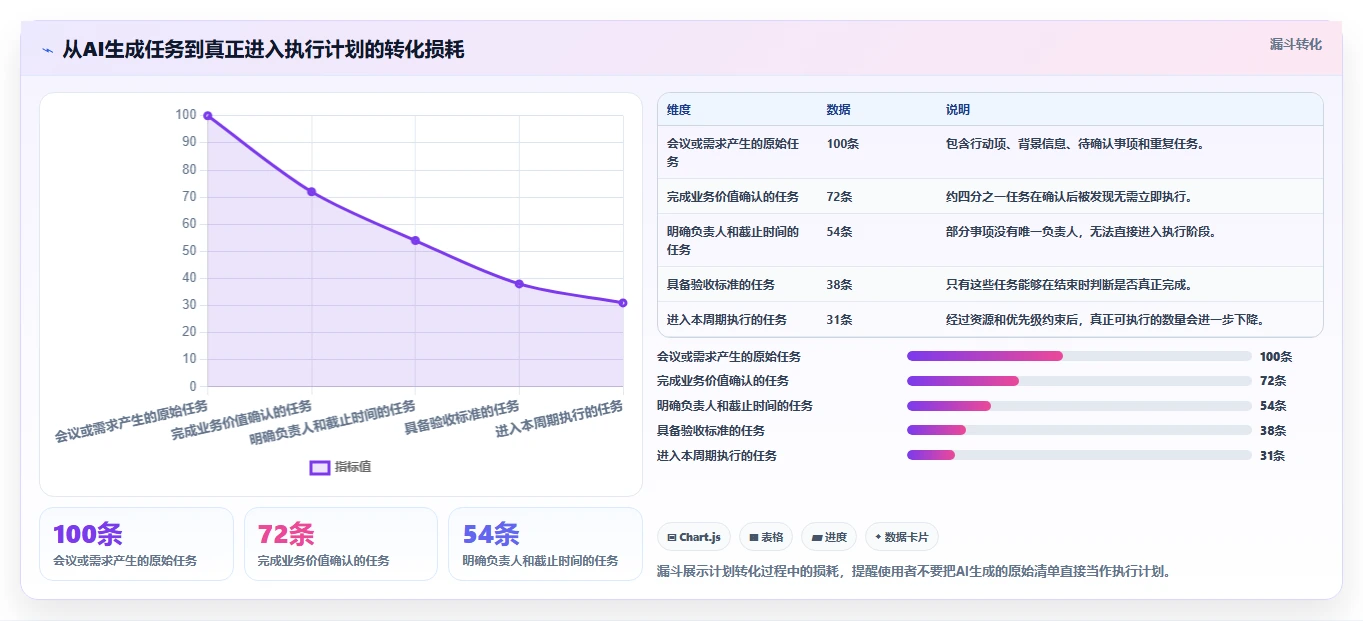Click the 表格 tag chip

point(765,537)
